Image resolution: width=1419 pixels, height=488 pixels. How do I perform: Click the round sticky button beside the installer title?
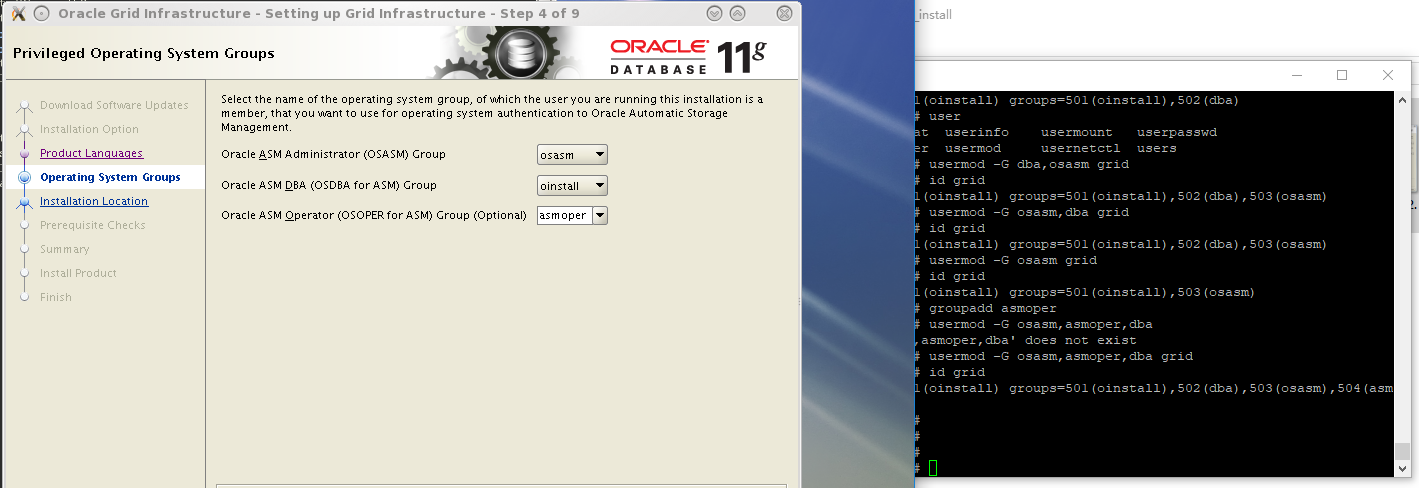(41, 13)
